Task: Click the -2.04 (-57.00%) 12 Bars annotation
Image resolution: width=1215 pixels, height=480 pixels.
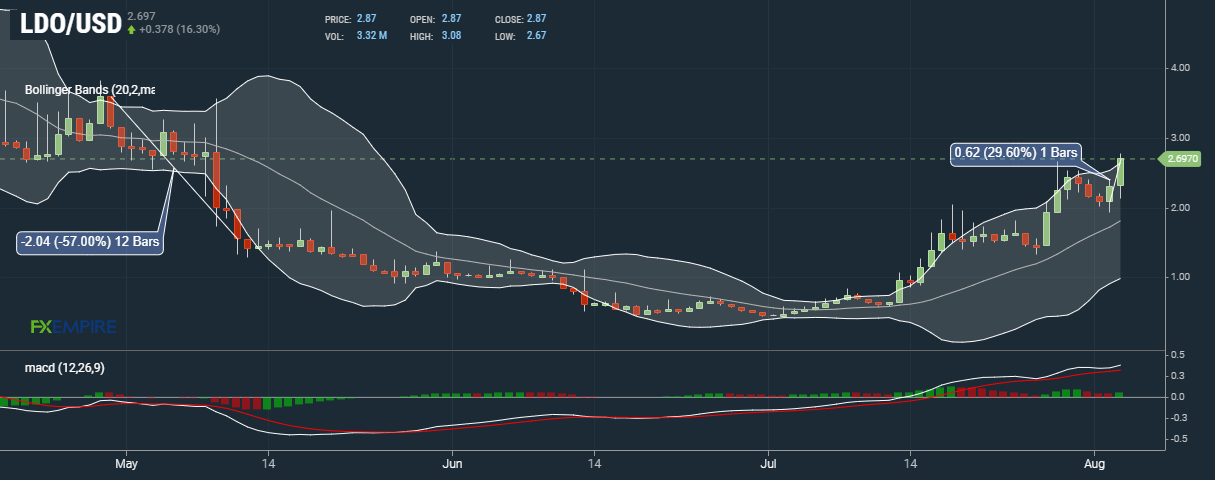Action: tap(90, 242)
